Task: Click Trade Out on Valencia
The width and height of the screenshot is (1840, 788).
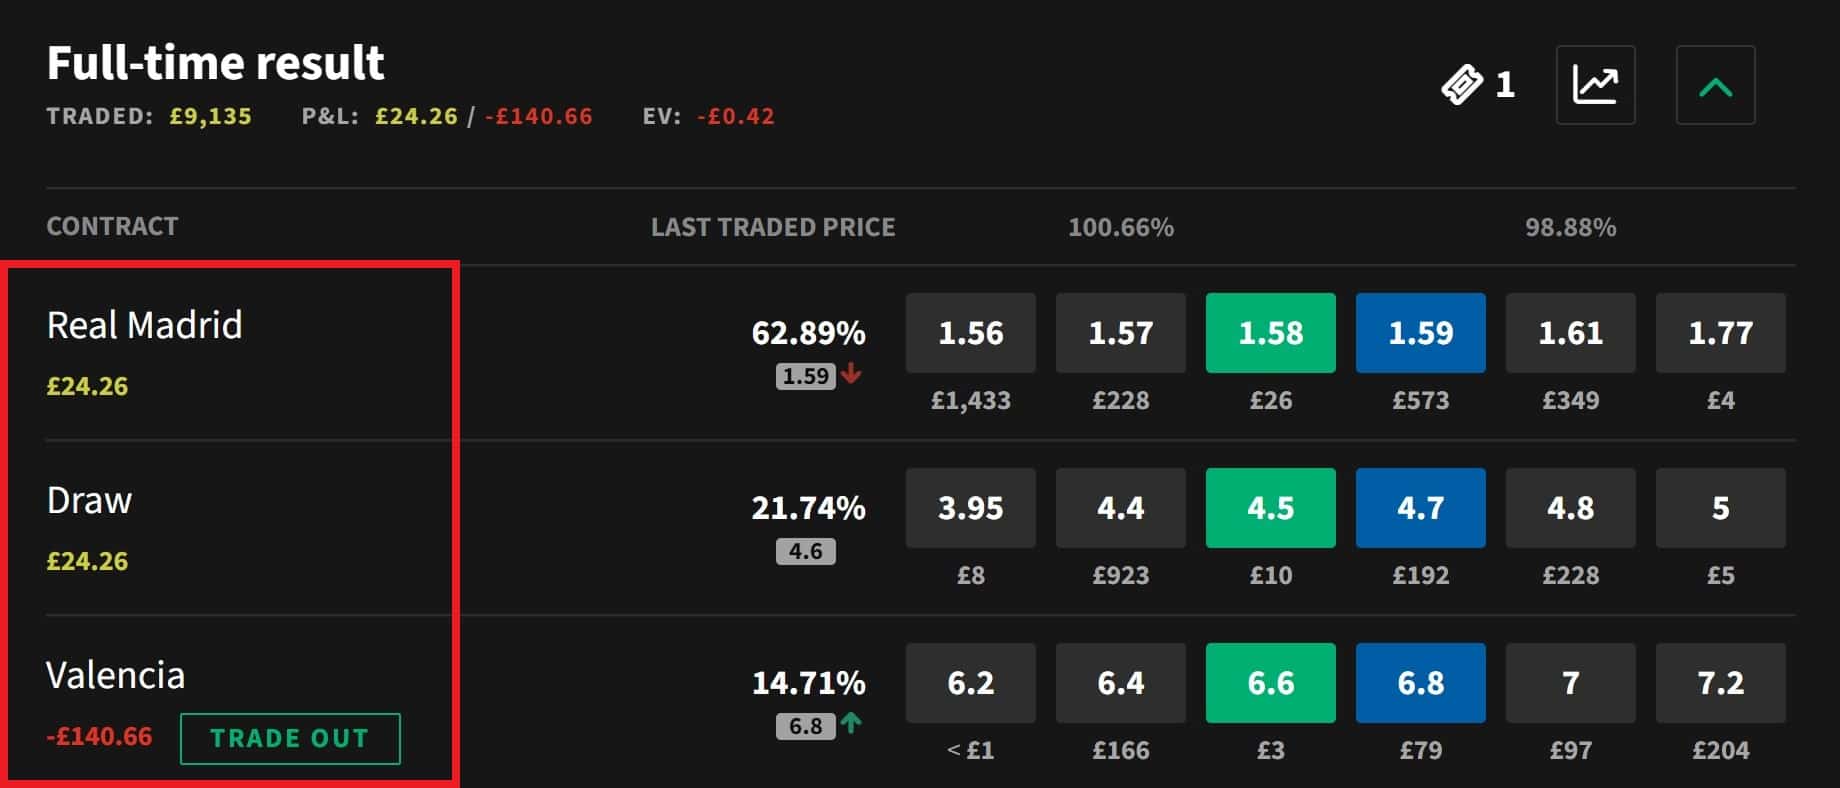Action: [290, 739]
